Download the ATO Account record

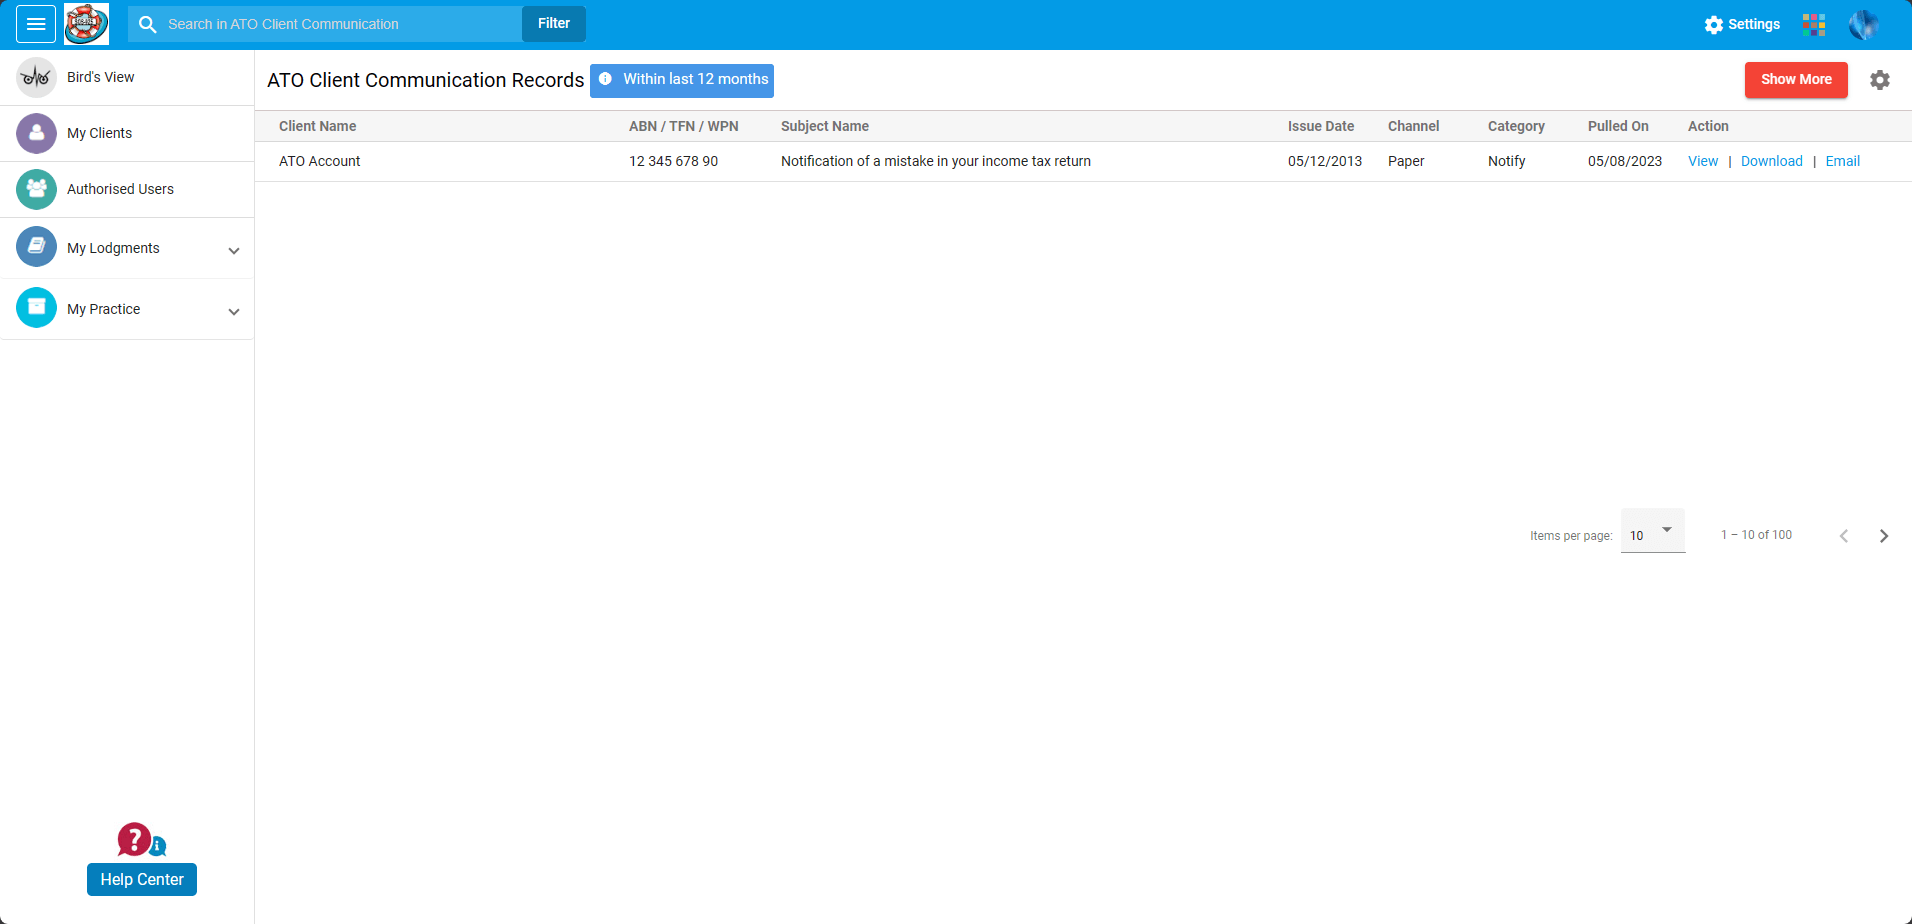[1771, 161]
